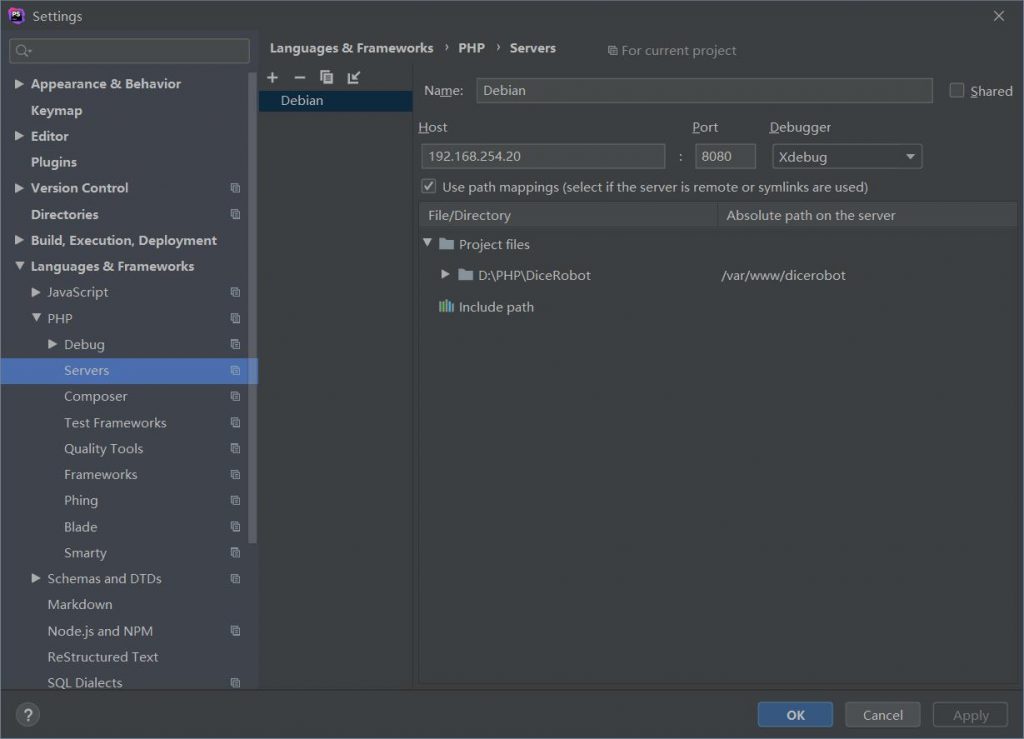This screenshot has height=739, width=1024.
Task: Click project-level icon beside Test Frameworks
Action: 236,422
